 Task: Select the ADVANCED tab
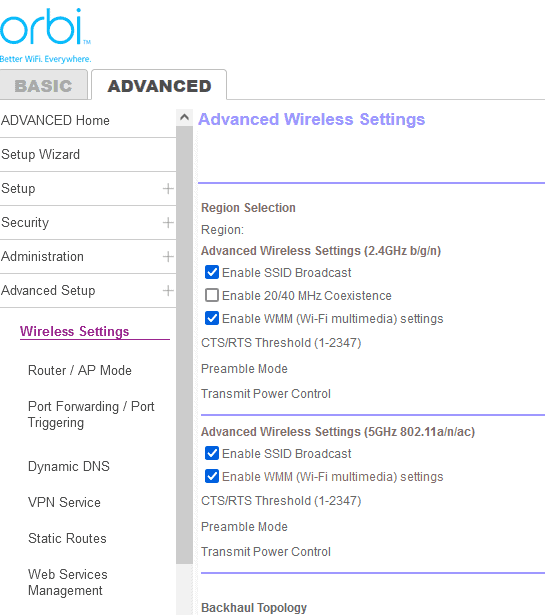[159, 86]
